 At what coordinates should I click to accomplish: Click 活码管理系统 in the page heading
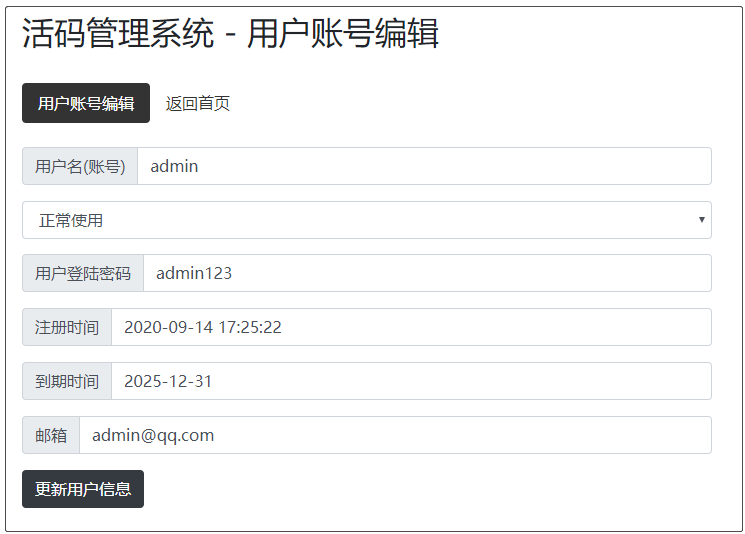[118, 34]
